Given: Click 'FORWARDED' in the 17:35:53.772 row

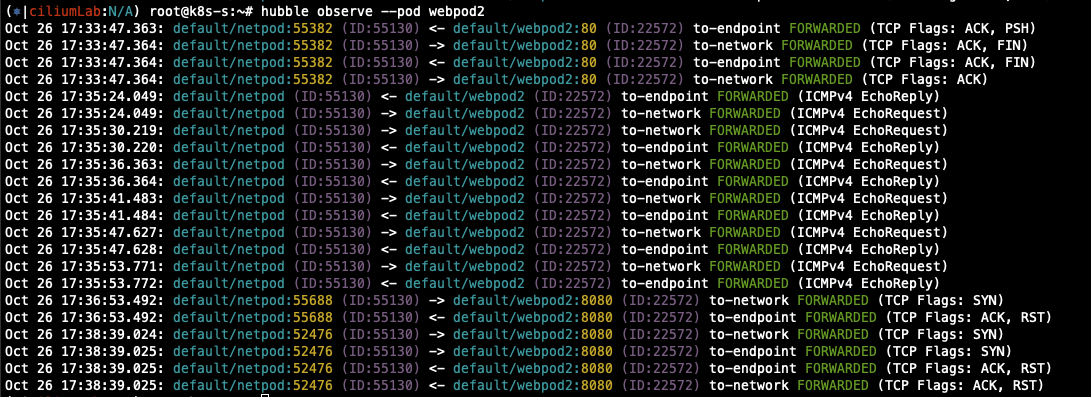Looking at the screenshot, I should click(753, 284).
